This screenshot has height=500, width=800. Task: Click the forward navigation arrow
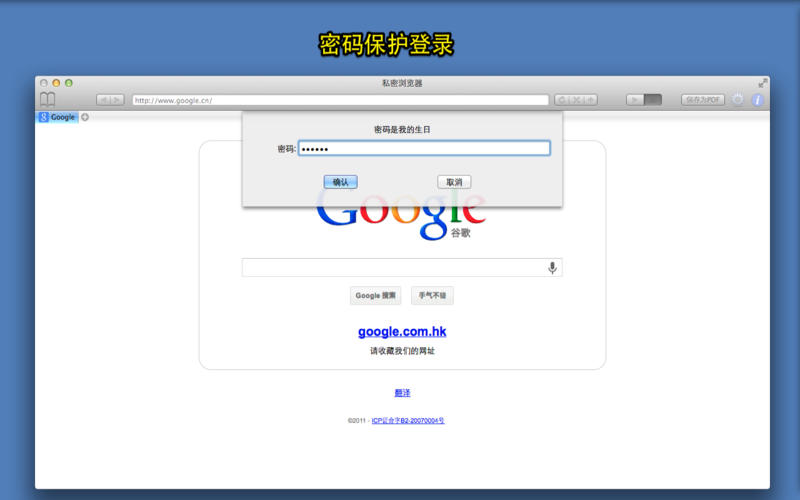[117, 100]
